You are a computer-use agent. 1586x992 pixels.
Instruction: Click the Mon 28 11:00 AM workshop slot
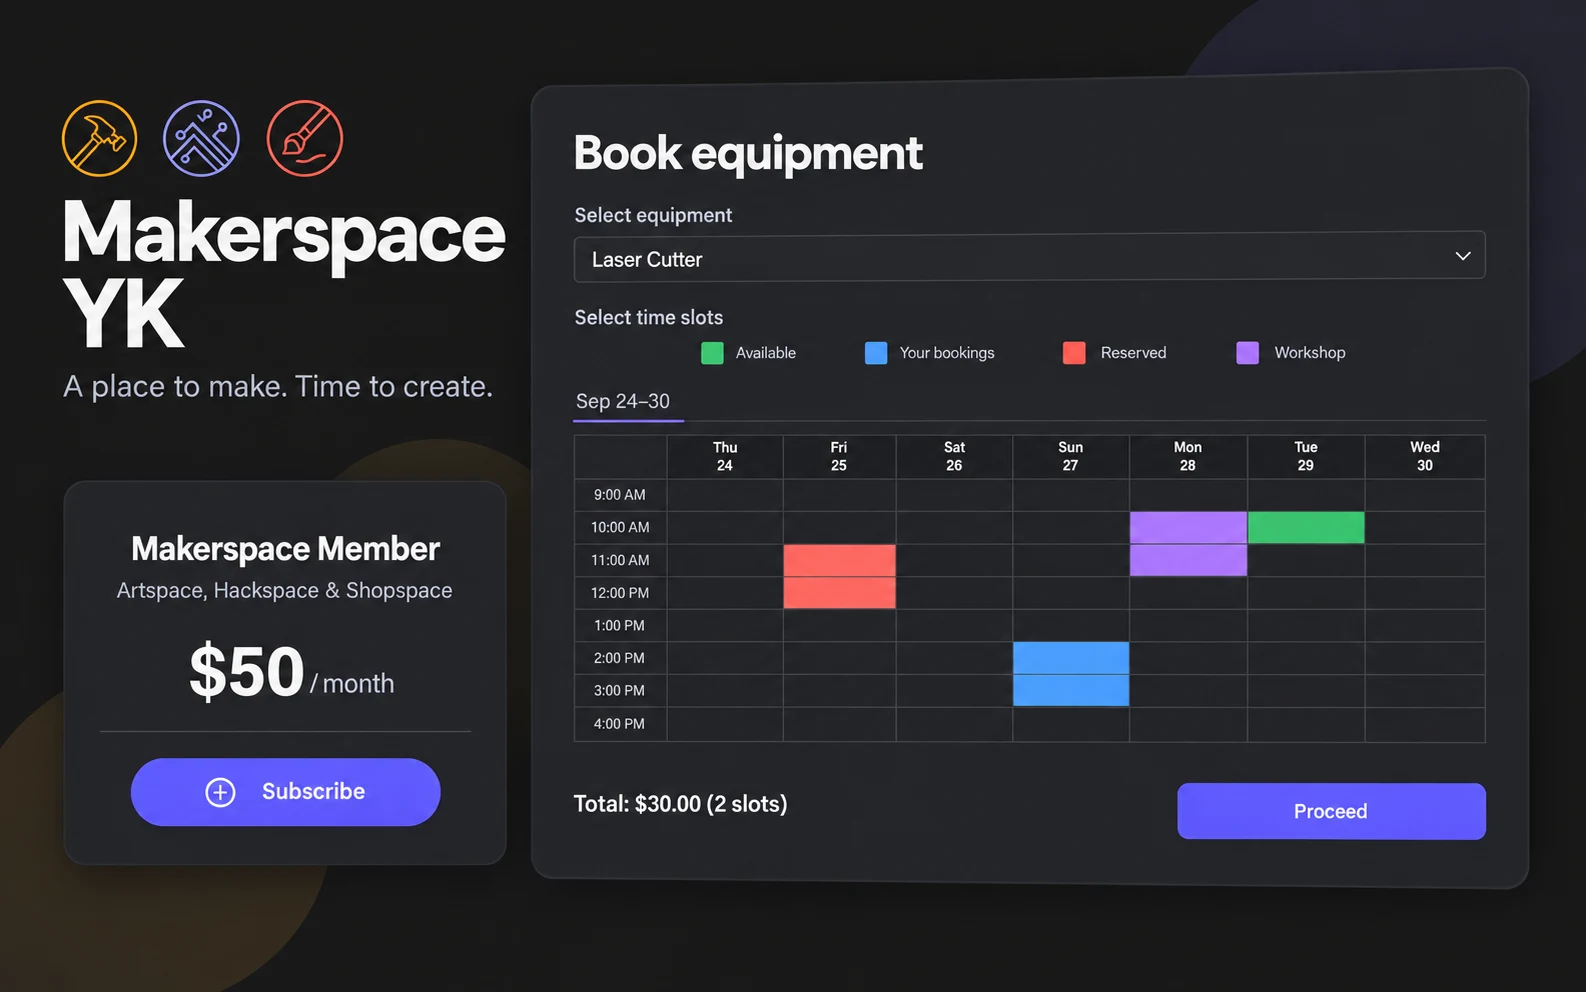[1188, 560]
